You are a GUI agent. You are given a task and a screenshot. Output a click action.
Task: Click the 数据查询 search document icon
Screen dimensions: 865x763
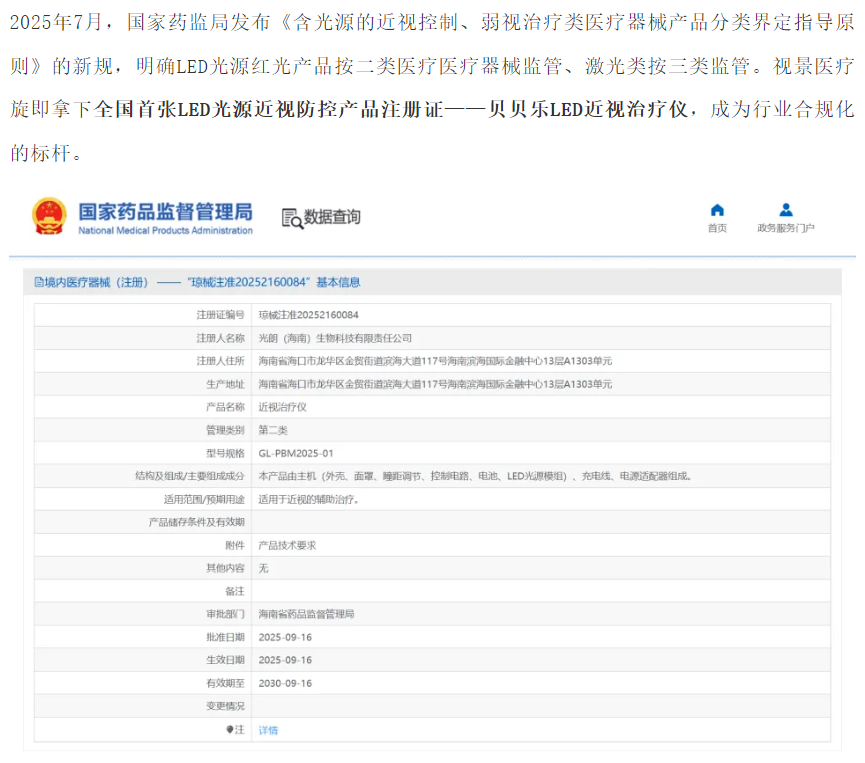point(291,218)
